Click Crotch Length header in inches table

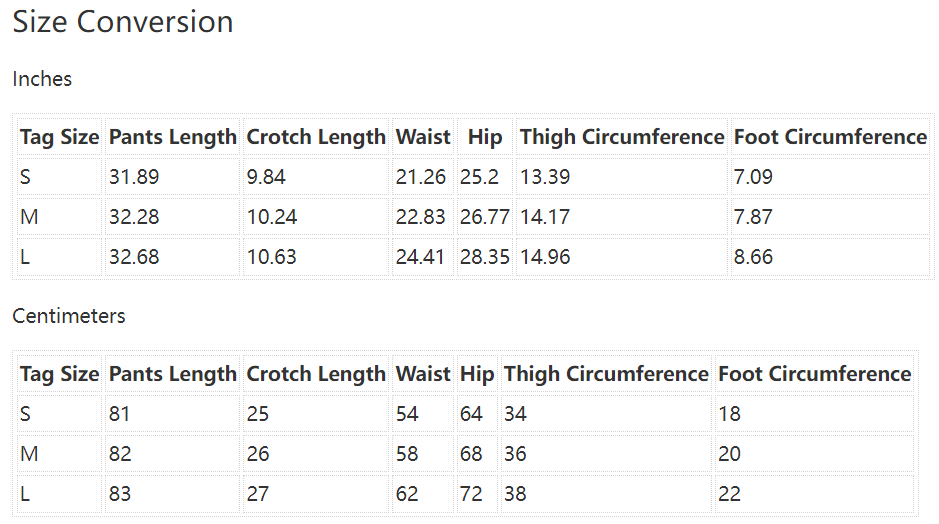(x=316, y=137)
